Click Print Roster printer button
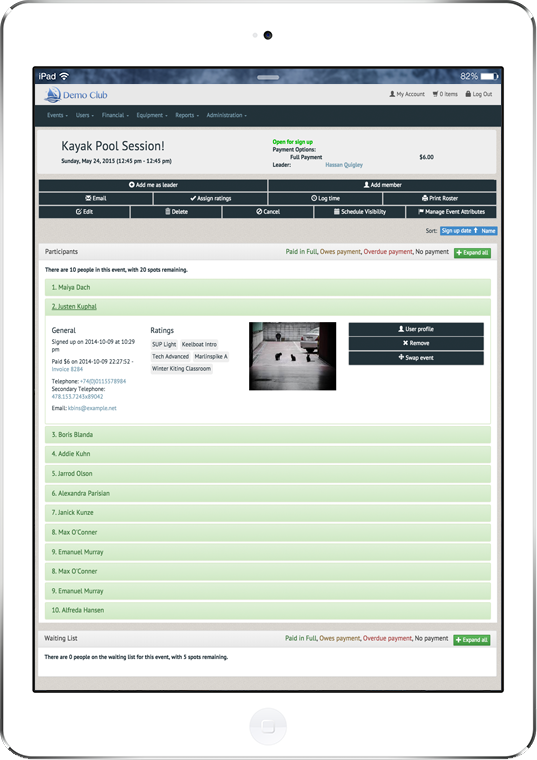537x760 pixels. coord(440,198)
